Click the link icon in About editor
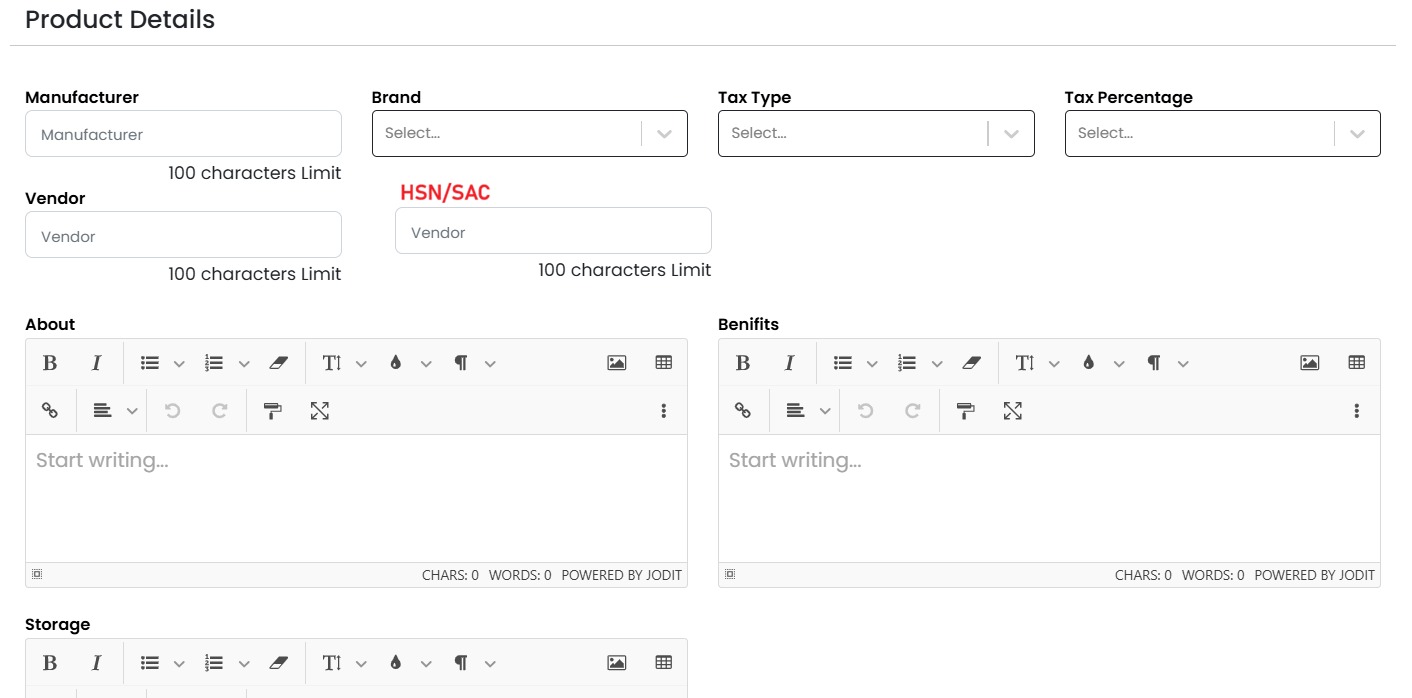The width and height of the screenshot is (1412, 698). click(x=50, y=411)
